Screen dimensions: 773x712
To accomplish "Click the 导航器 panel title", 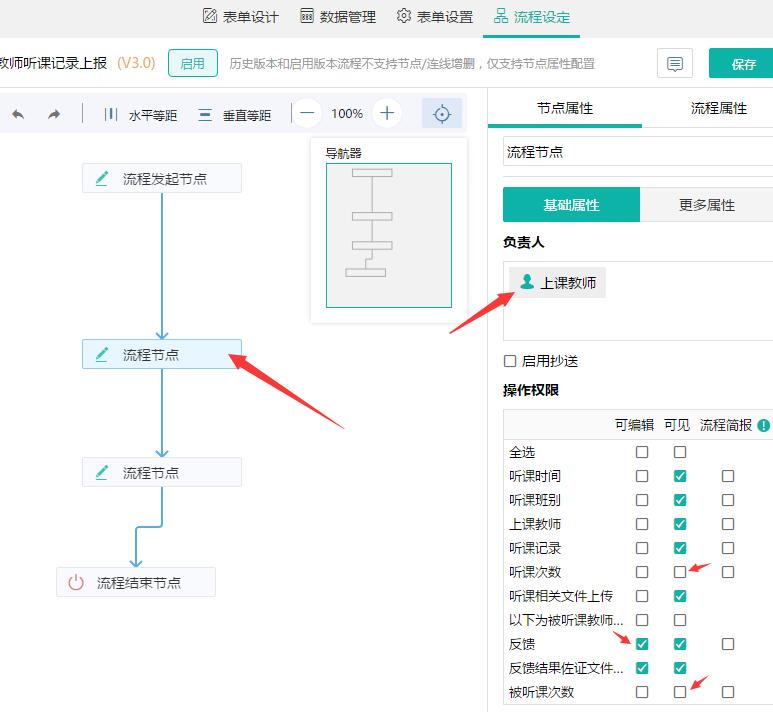I will (343, 153).
